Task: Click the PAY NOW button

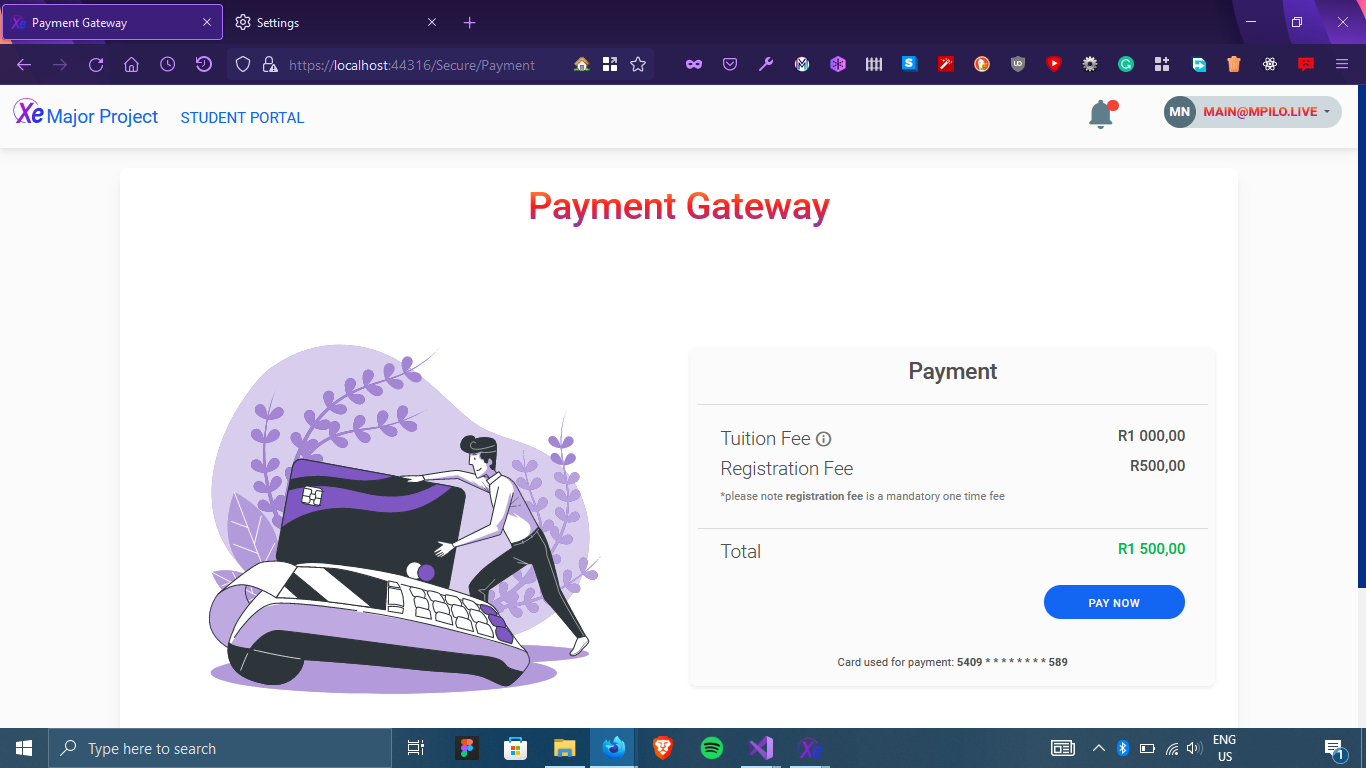Action: point(1114,603)
